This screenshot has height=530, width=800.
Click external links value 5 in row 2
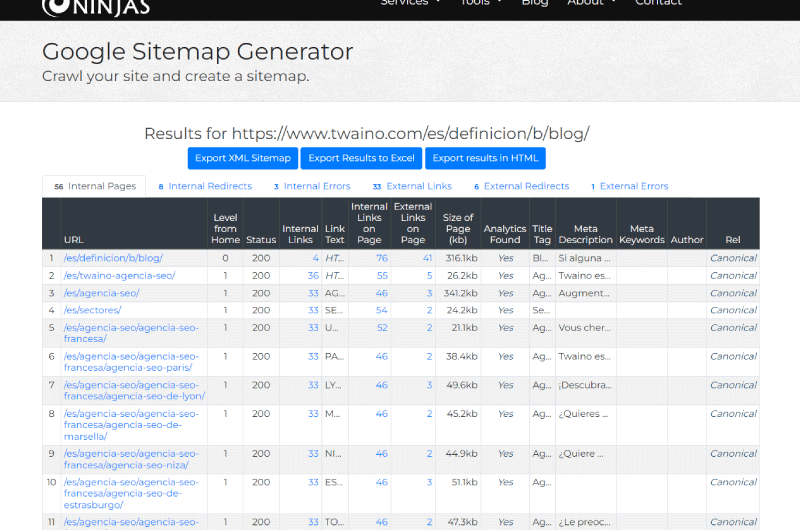click(430, 275)
